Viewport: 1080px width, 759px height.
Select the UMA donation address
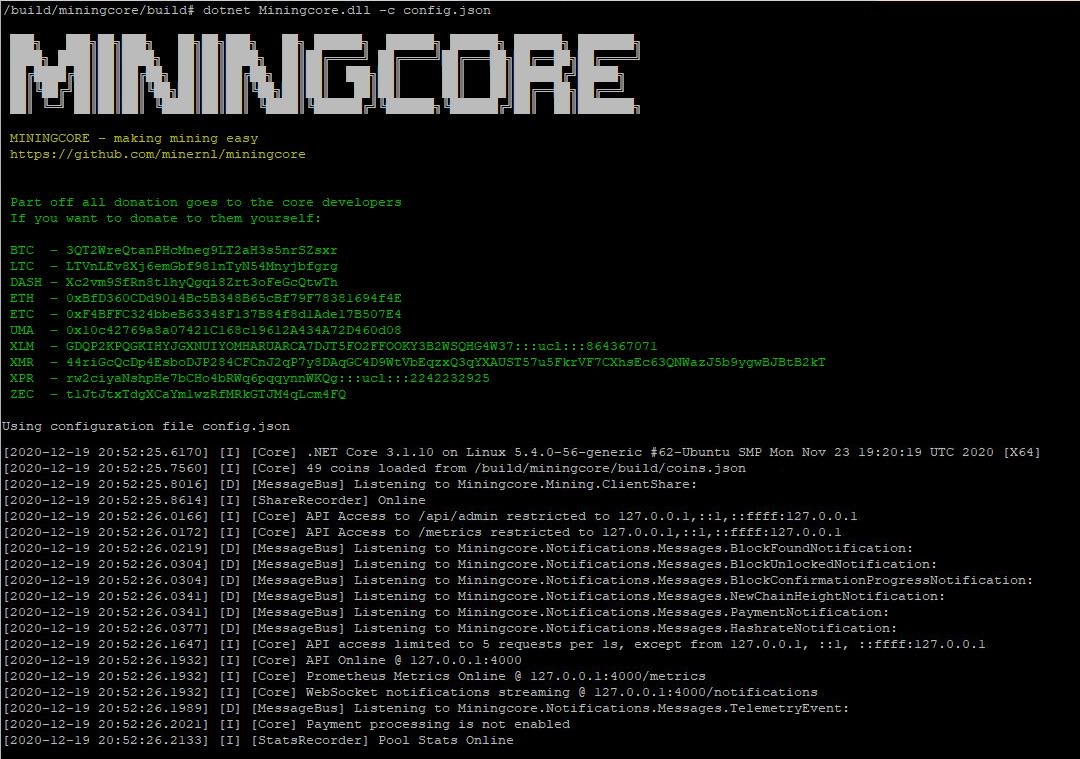233,330
